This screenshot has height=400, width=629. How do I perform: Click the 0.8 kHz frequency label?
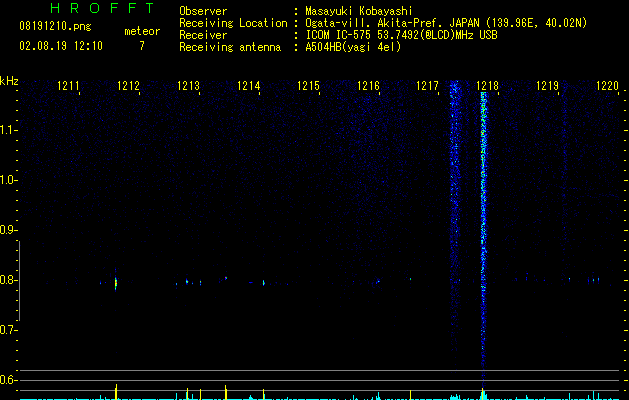(x=7, y=280)
